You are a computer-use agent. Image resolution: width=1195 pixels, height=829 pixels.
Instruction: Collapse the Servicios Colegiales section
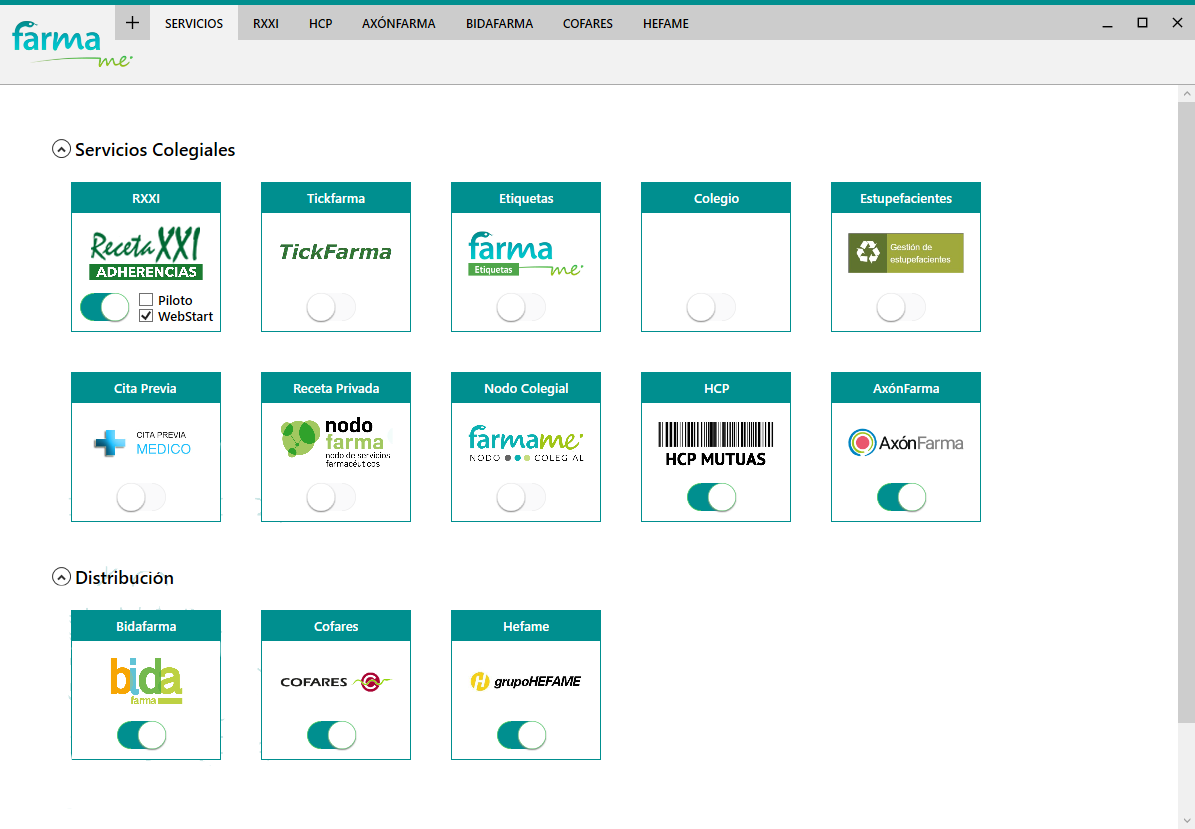(x=61, y=149)
